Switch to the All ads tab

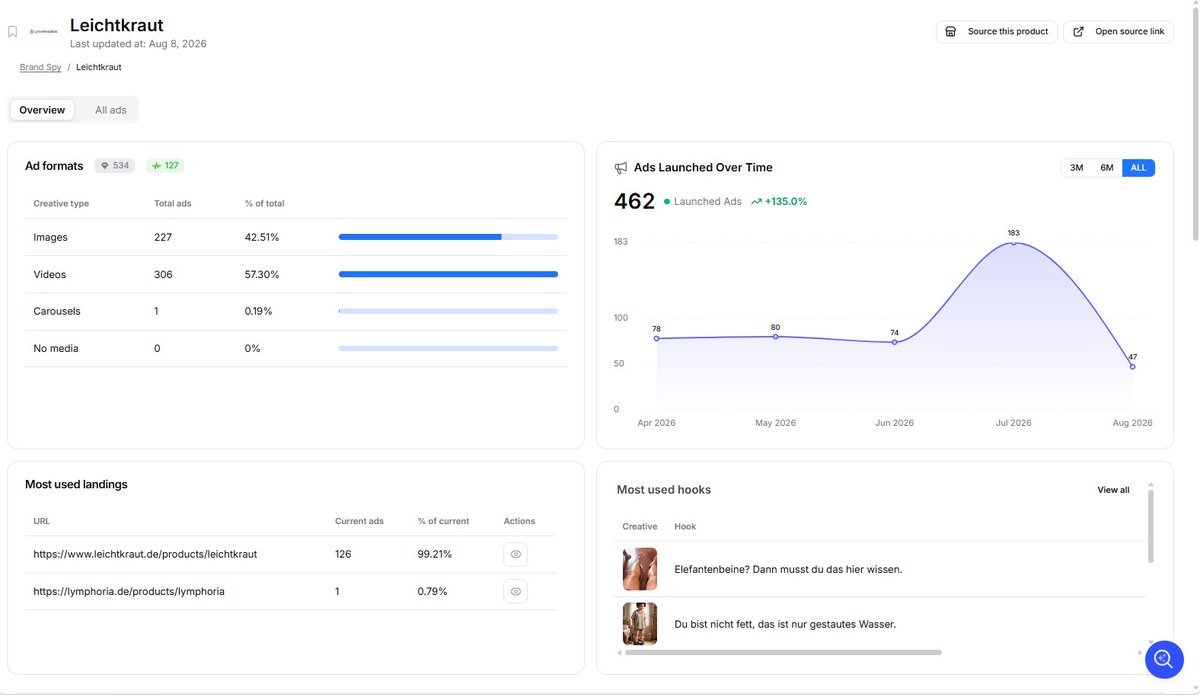(111, 110)
